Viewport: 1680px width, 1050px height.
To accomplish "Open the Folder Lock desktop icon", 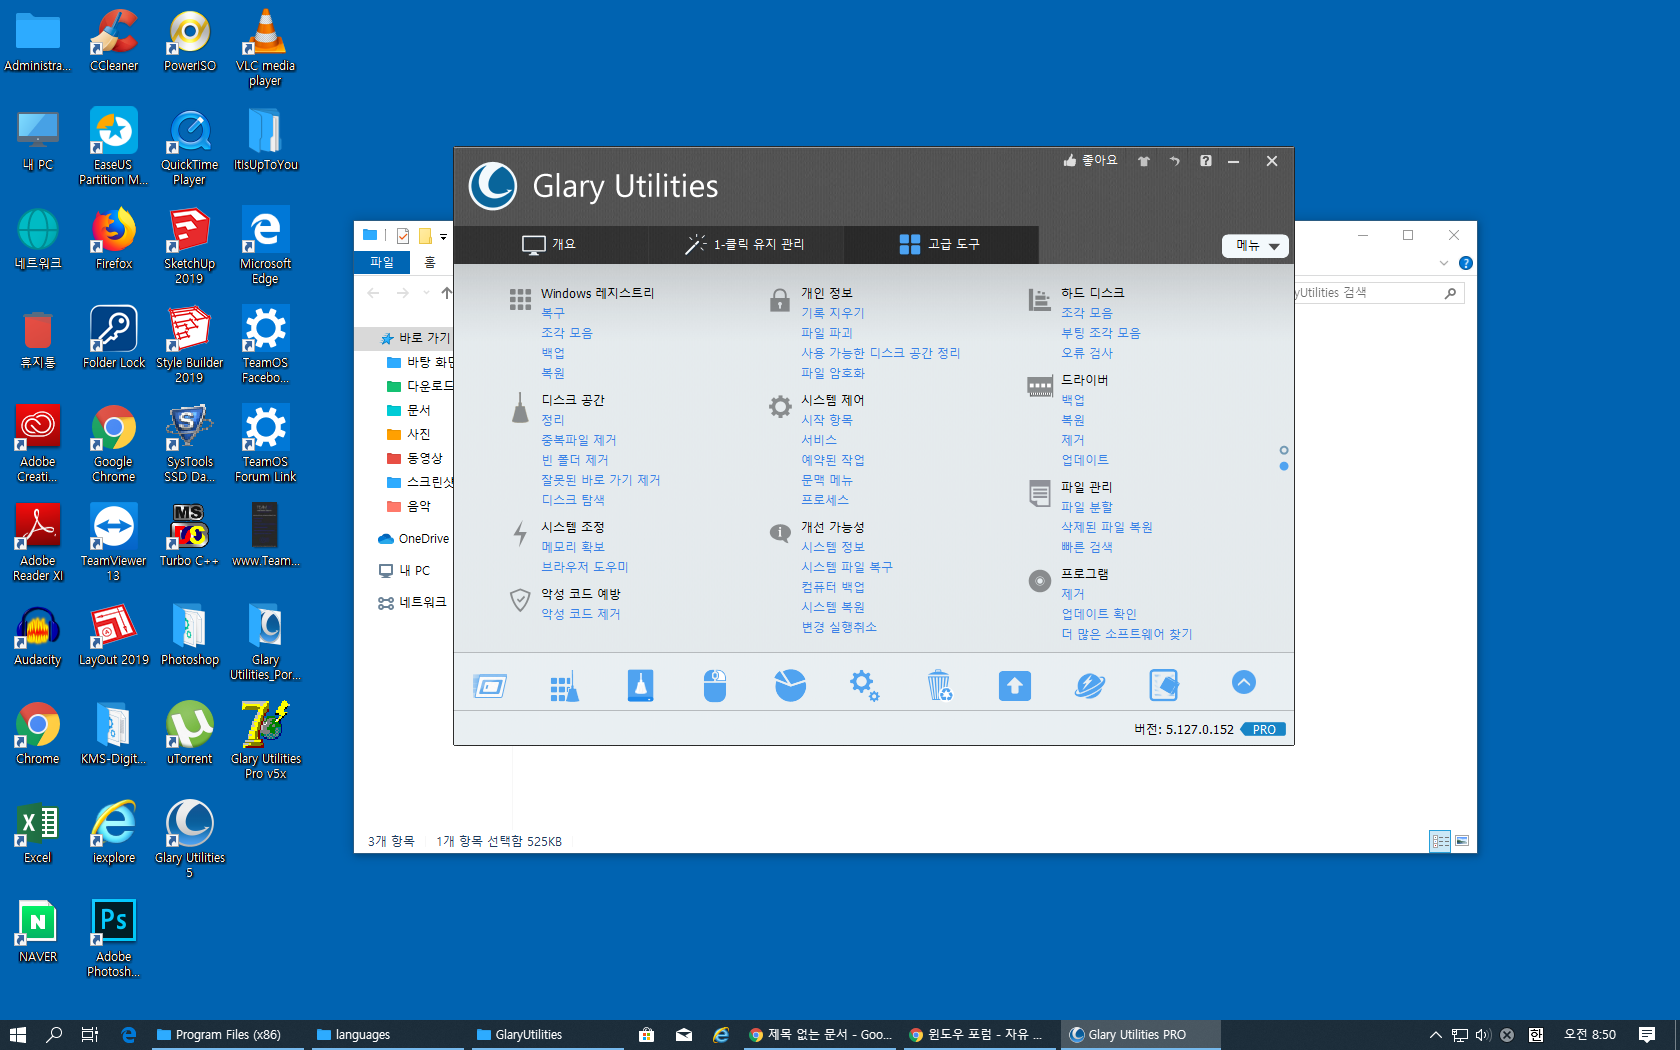I will (114, 338).
